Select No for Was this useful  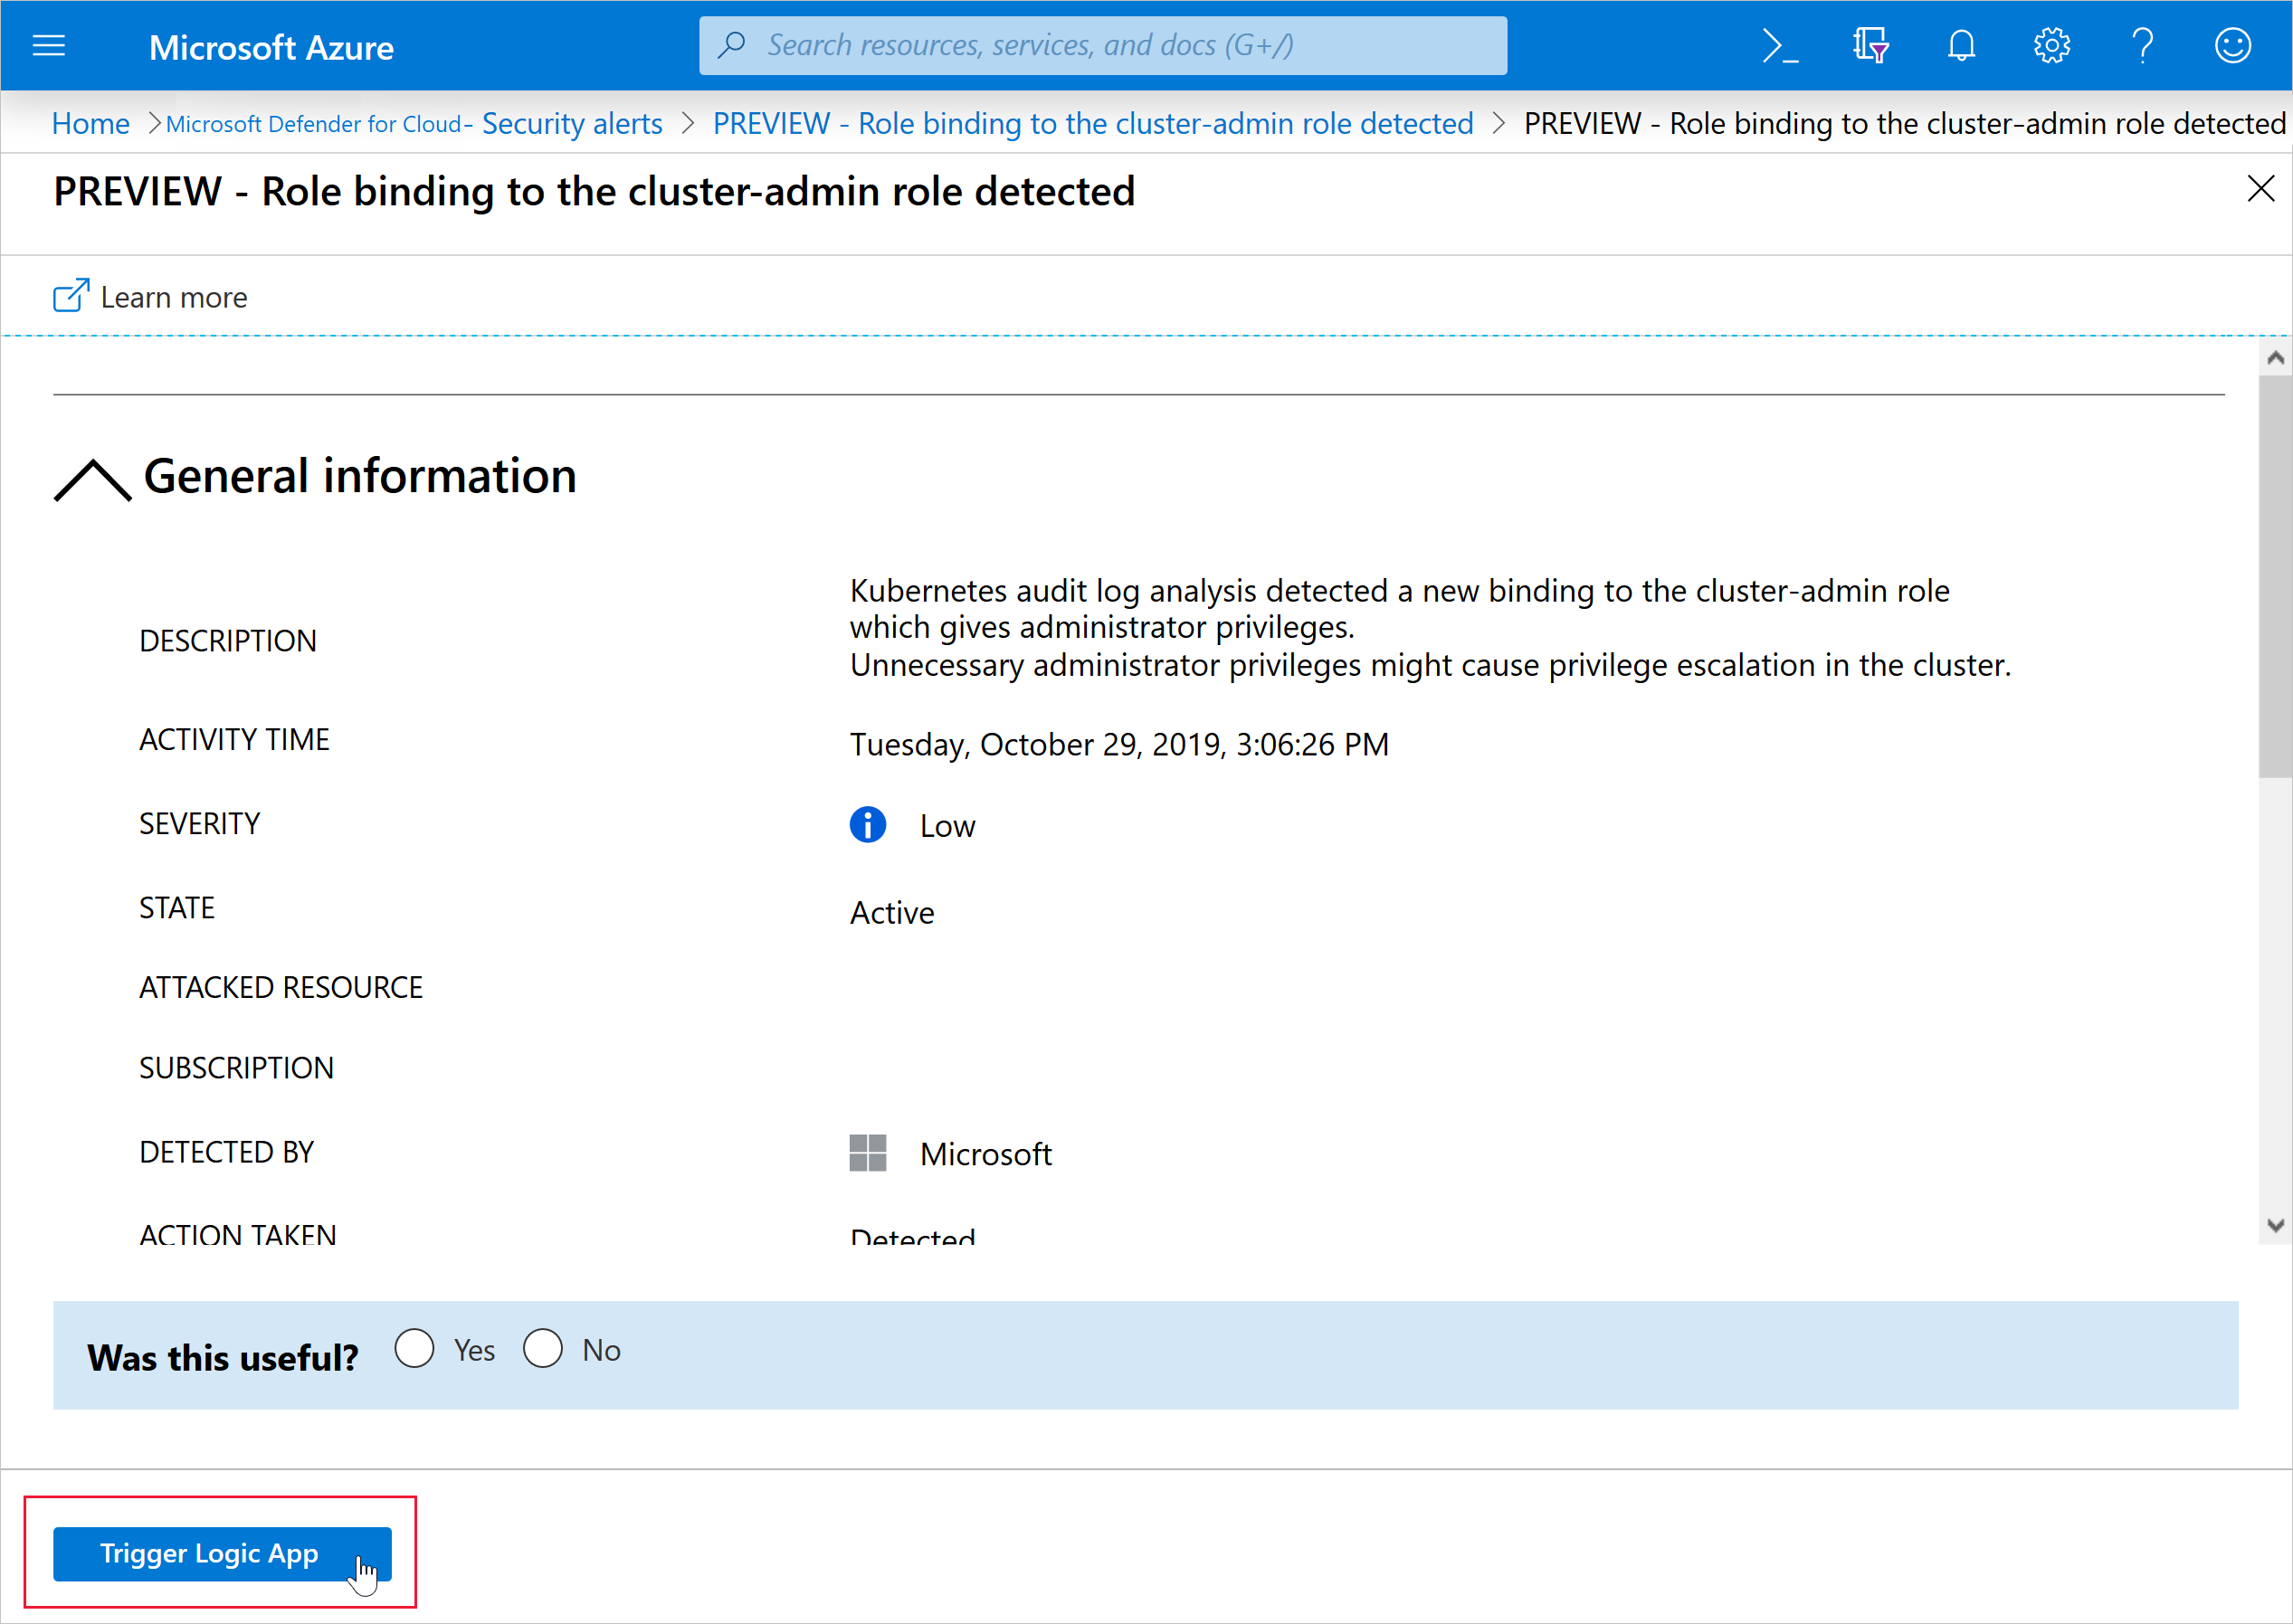pyautogui.click(x=543, y=1349)
